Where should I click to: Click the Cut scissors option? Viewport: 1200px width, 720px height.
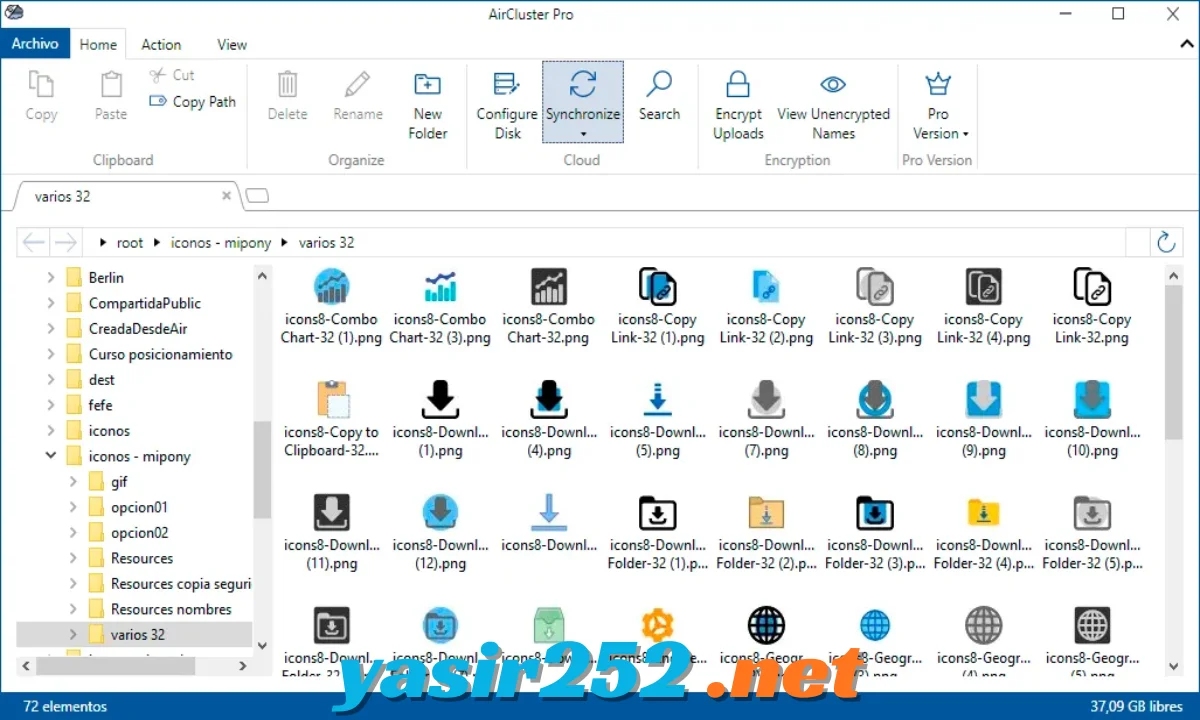coord(171,75)
